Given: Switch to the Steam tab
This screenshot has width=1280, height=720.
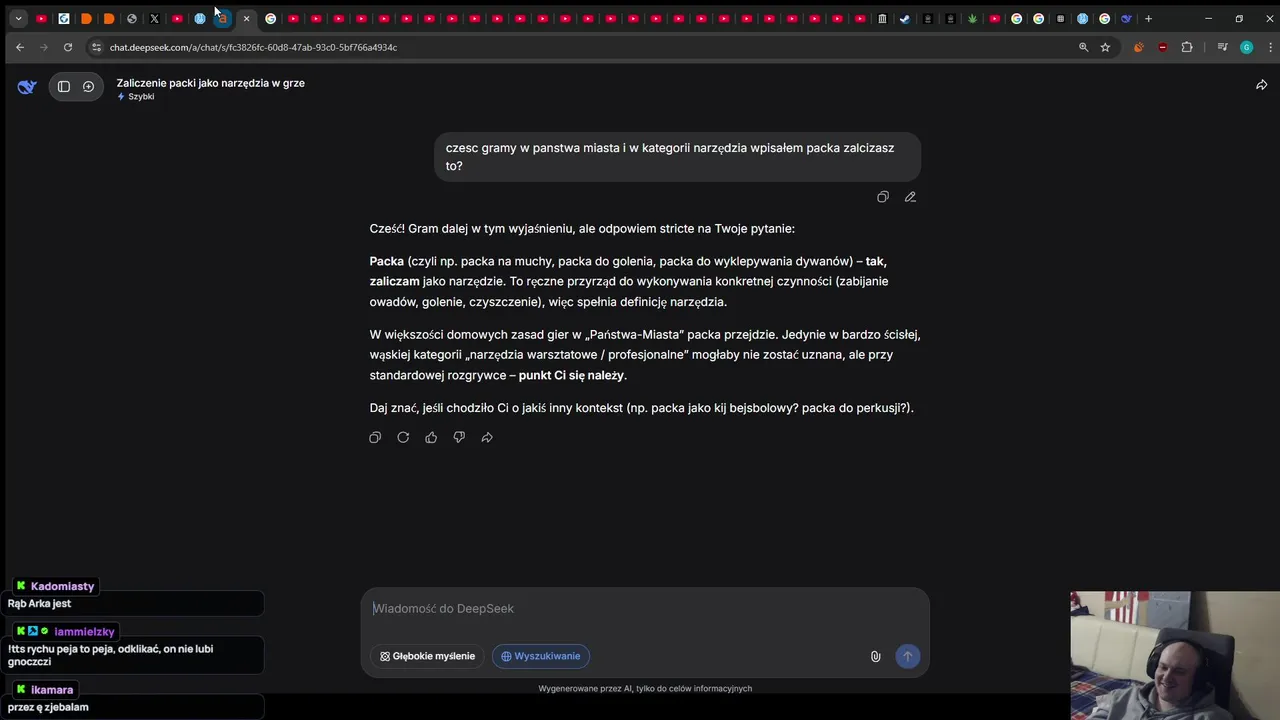Looking at the screenshot, I should pos(905,18).
